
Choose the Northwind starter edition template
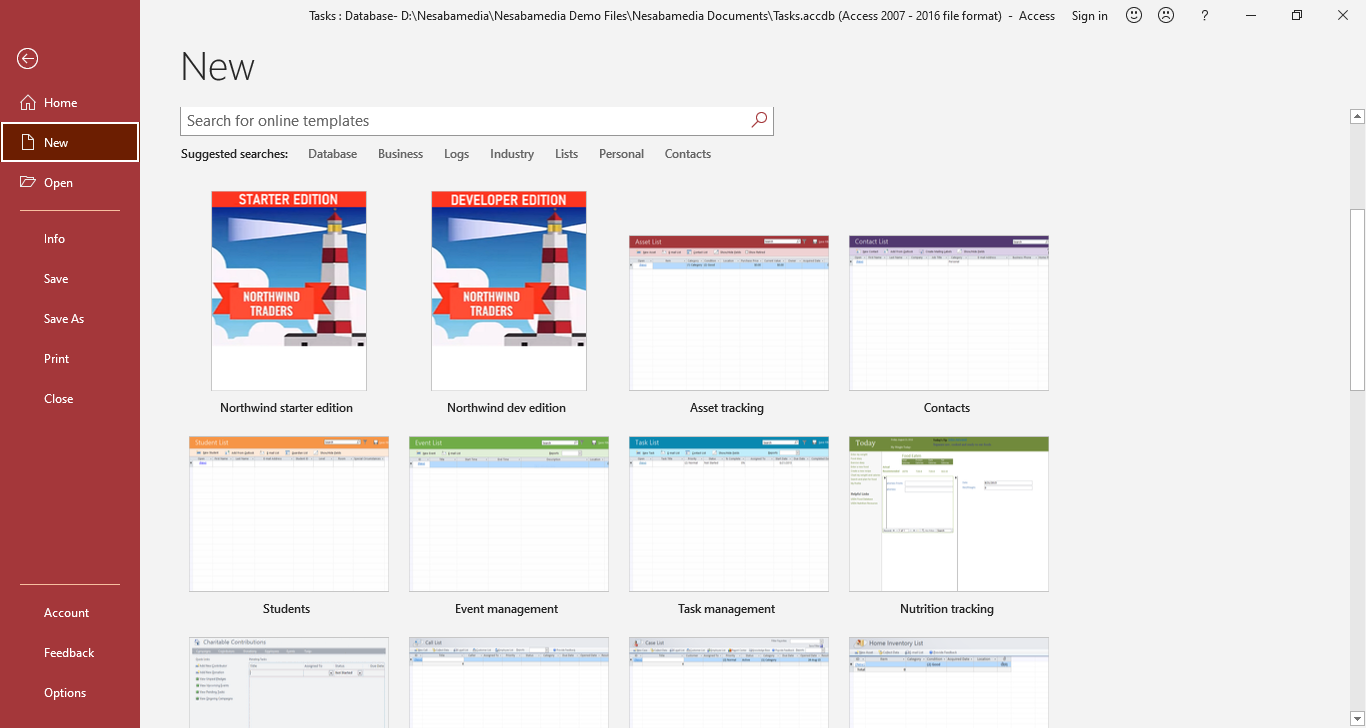point(288,291)
